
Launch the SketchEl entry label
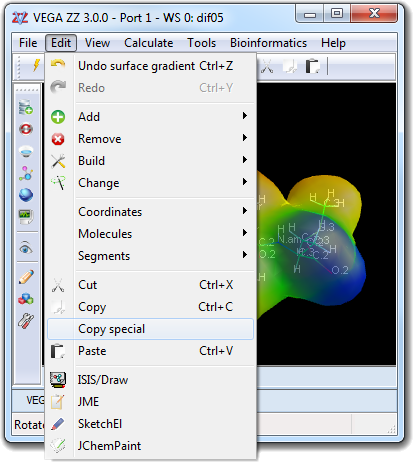click(100, 424)
